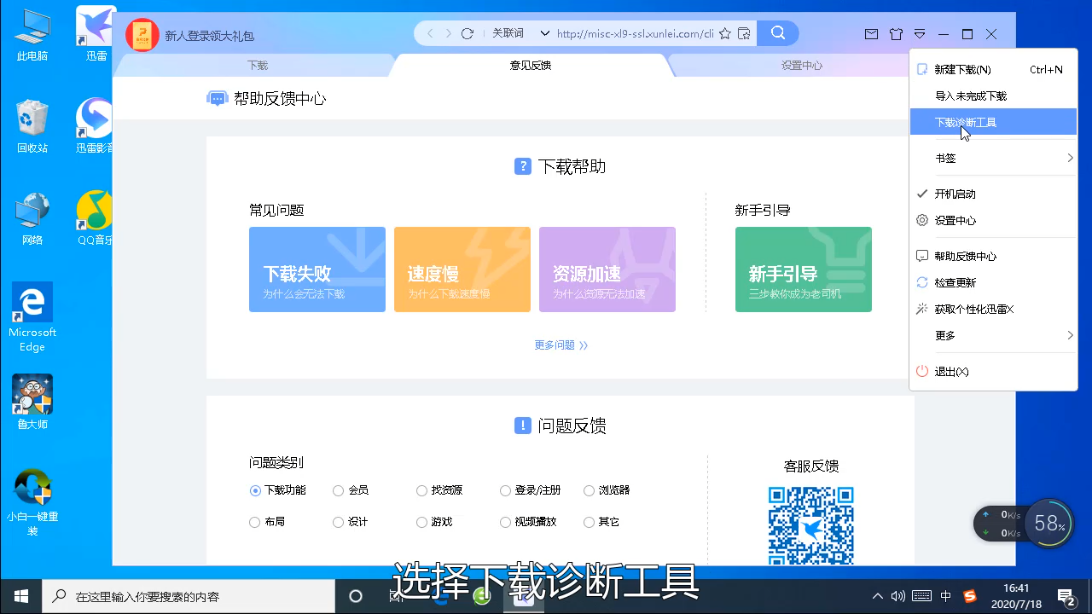Click the refresh page icon
Viewport: 1092px width, 614px height.
coord(467,34)
